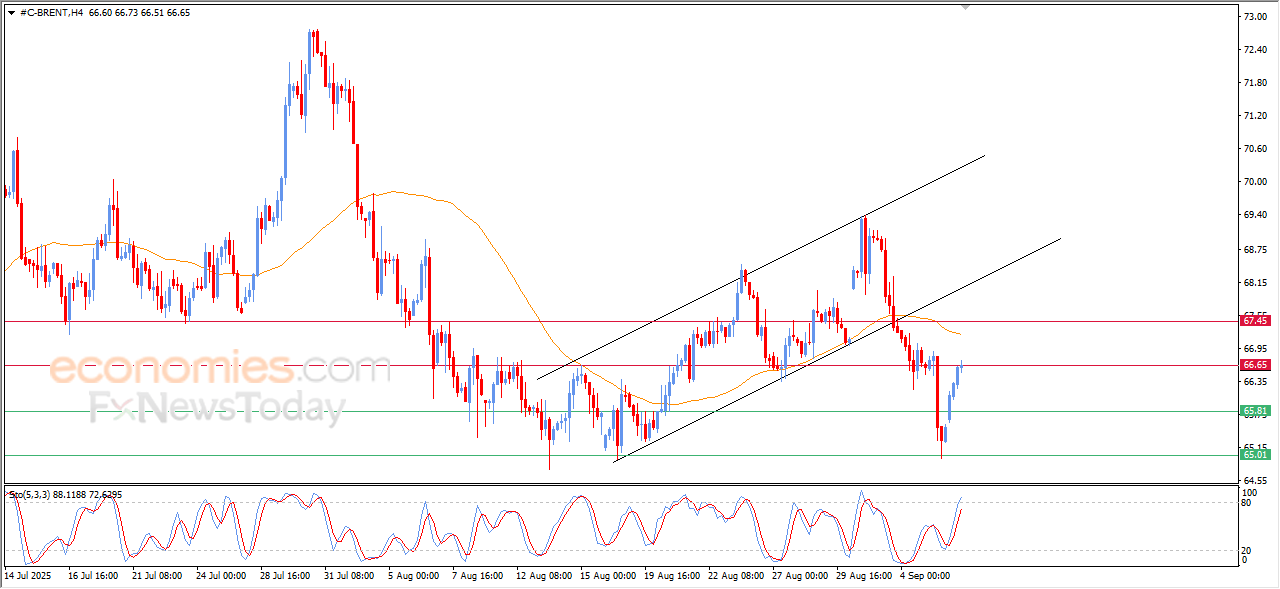The image size is (1280, 589).
Task: Click the 31 Jul 08:00 time label
Action: pyautogui.click(x=350, y=576)
